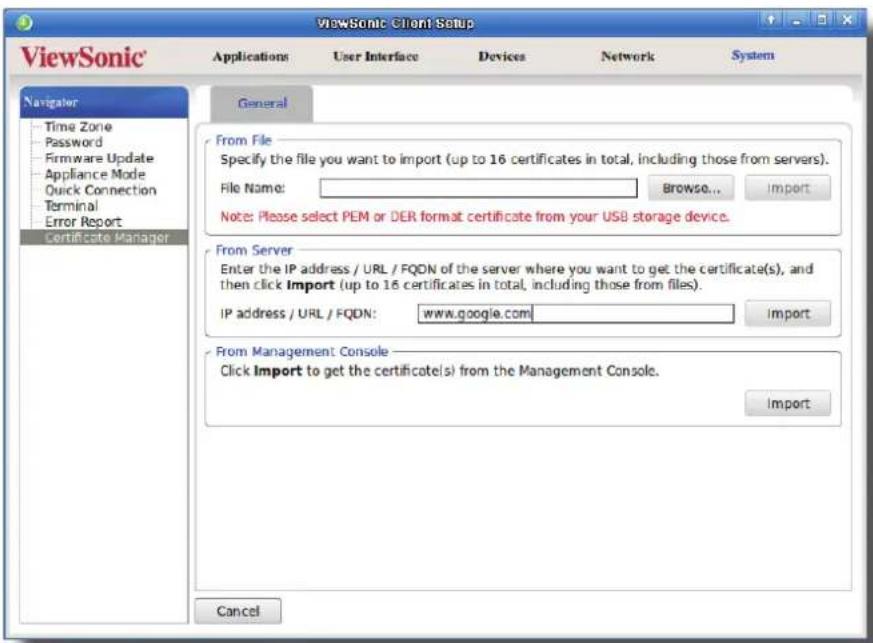Select Terminal in Navigator
The height and width of the screenshot is (643, 873).
click(71, 206)
